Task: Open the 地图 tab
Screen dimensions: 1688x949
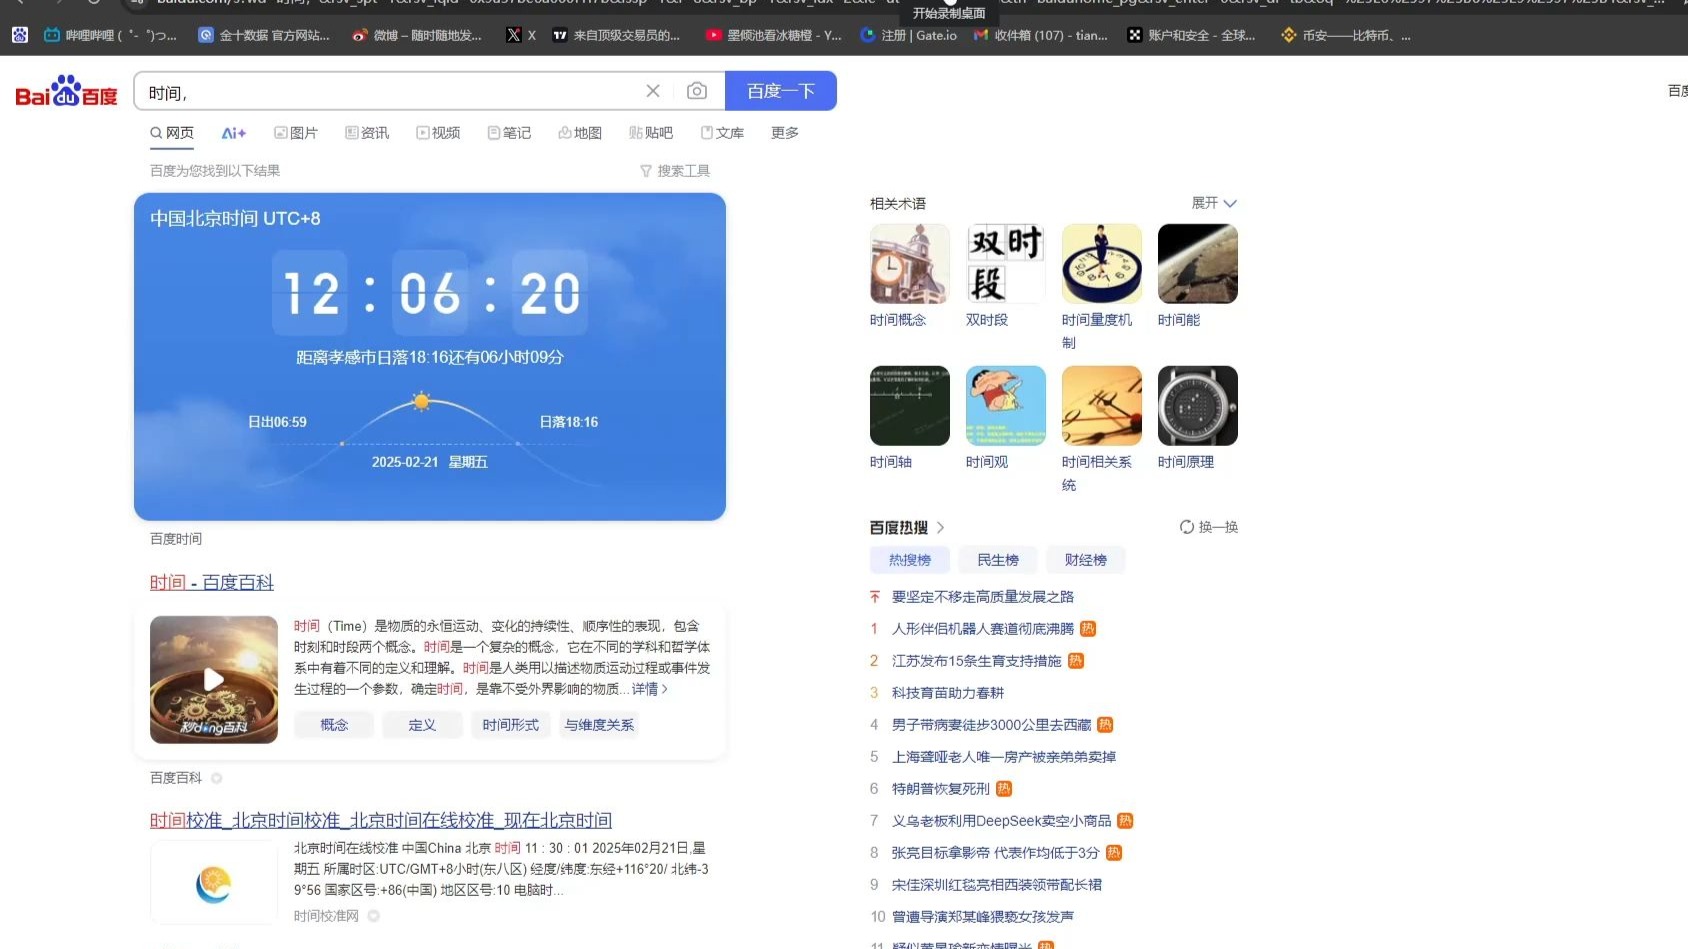Action: (580, 133)
